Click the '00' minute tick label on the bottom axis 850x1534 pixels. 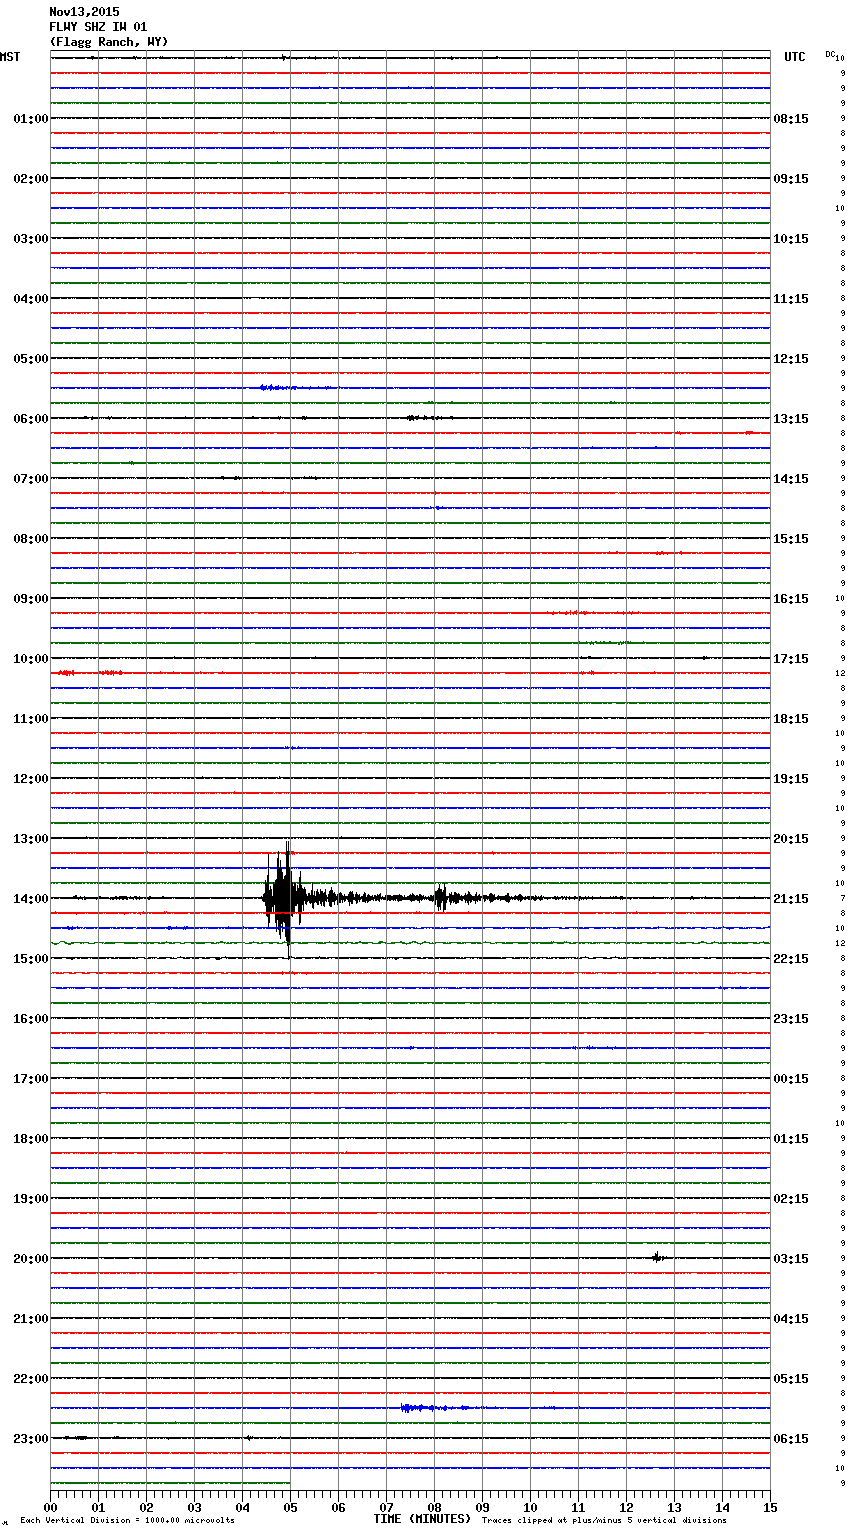pyautogui.click(x=50, y=1507)
